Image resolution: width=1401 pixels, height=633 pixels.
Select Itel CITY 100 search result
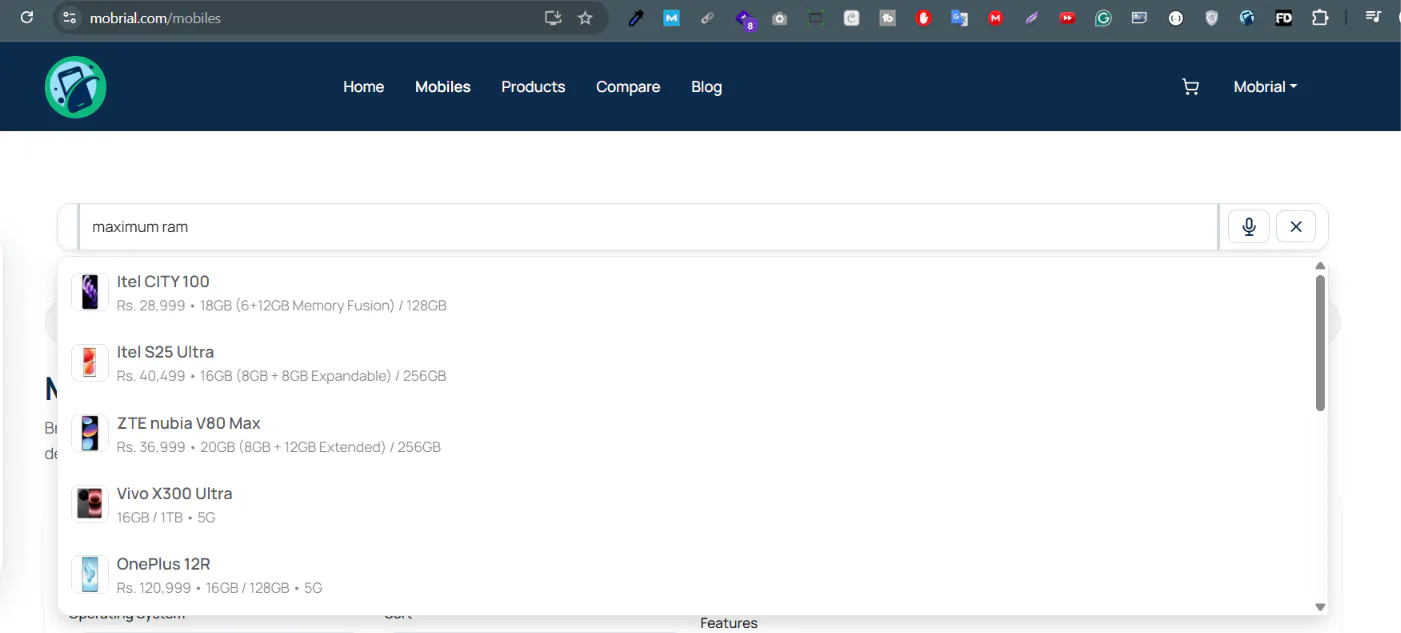684,293
